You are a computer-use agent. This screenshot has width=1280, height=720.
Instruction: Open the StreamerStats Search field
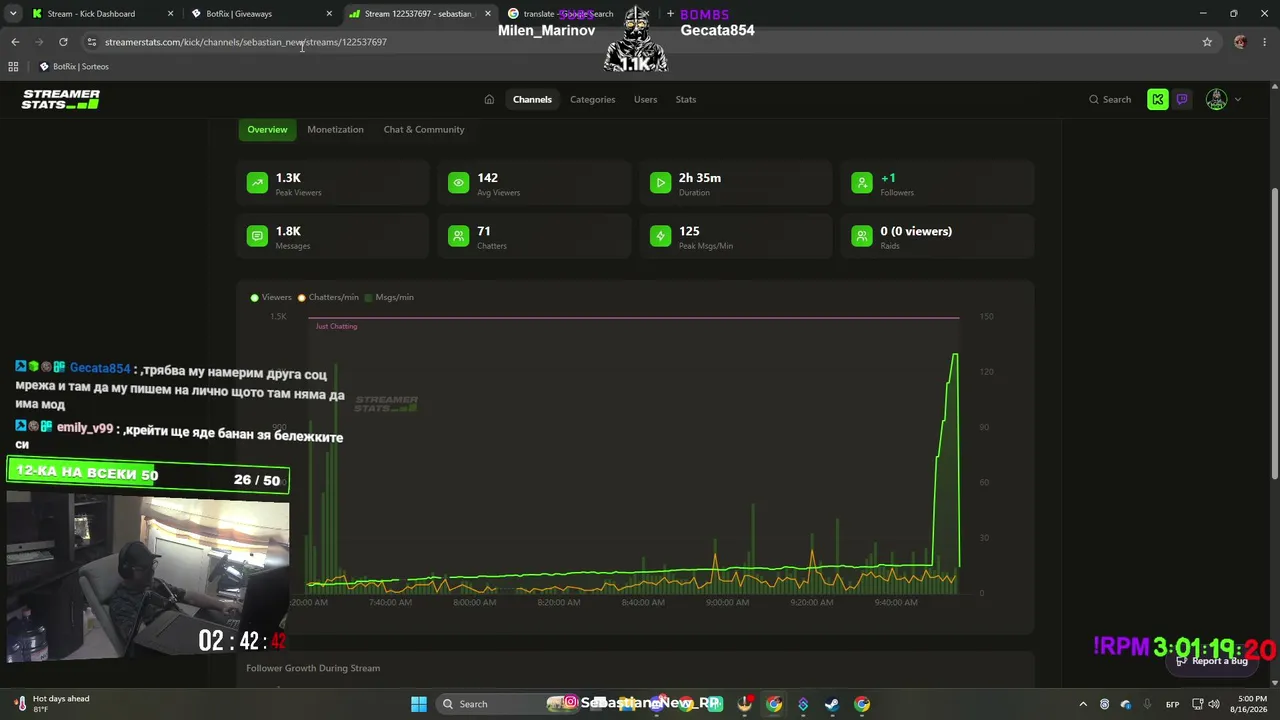[1110, 99]
